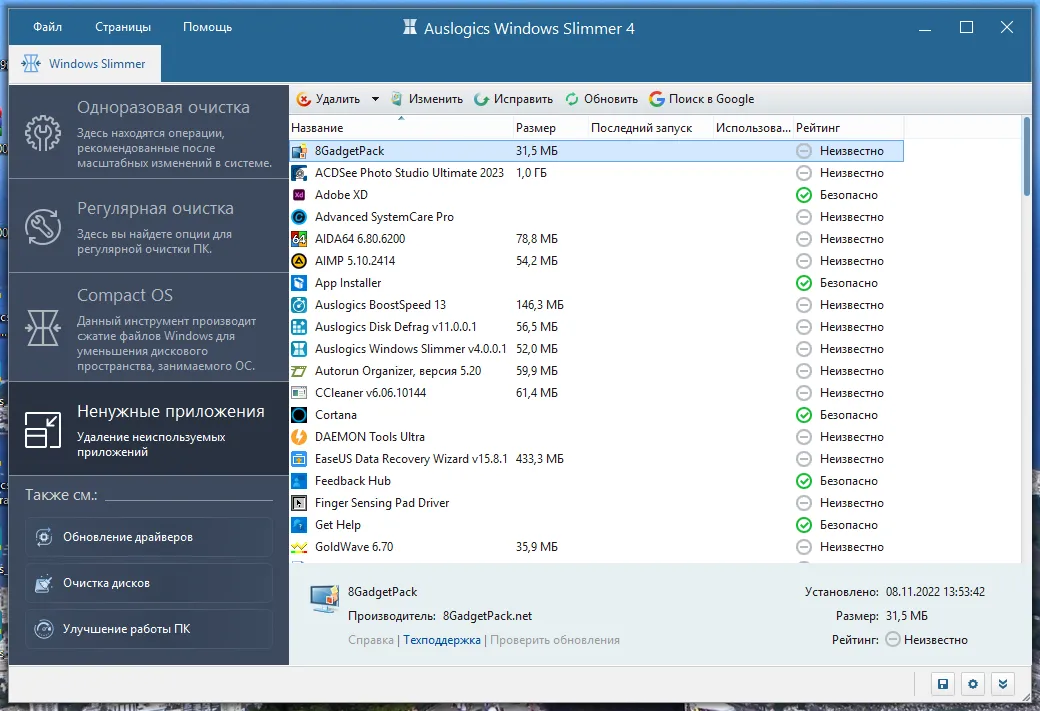Image resolution: width=1040 pixels, height=711 pixels.
Task: Click the Auslogics logo in the title bar
Action: point(410,27)
